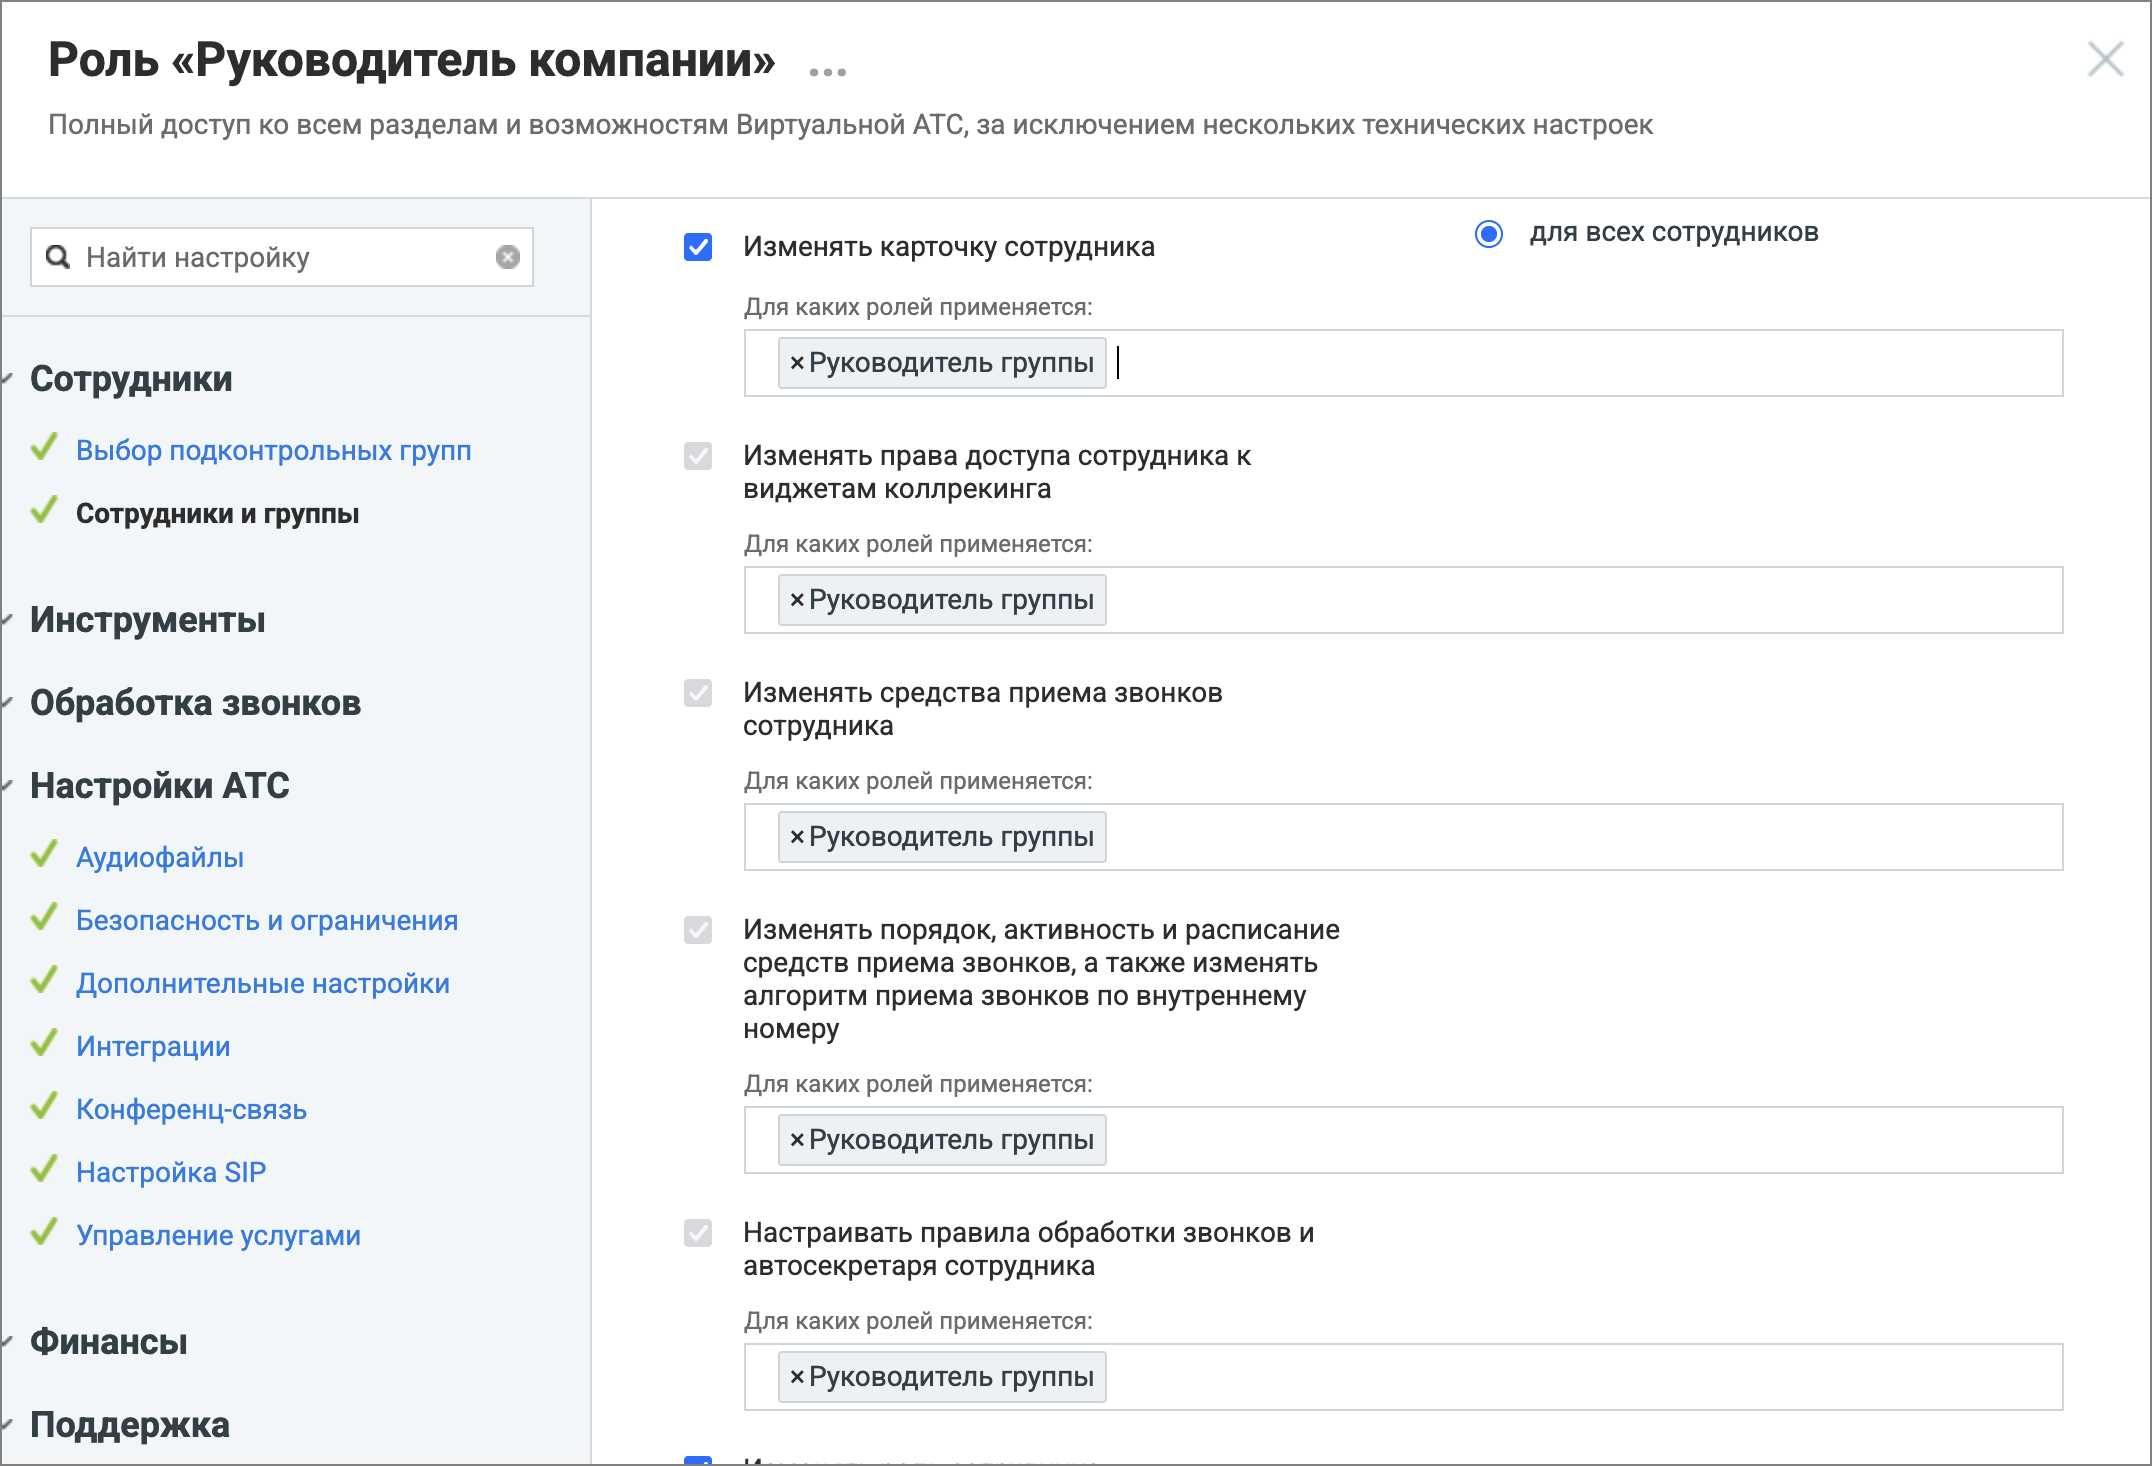Click the green checkmark beside Сотрудники и группы
The height and width of the screenshot is (1466, 2152).
(x=44, y=510)
